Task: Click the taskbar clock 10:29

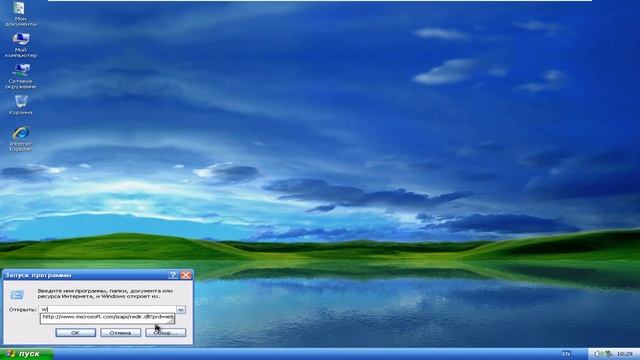Action: coord(625,354)
